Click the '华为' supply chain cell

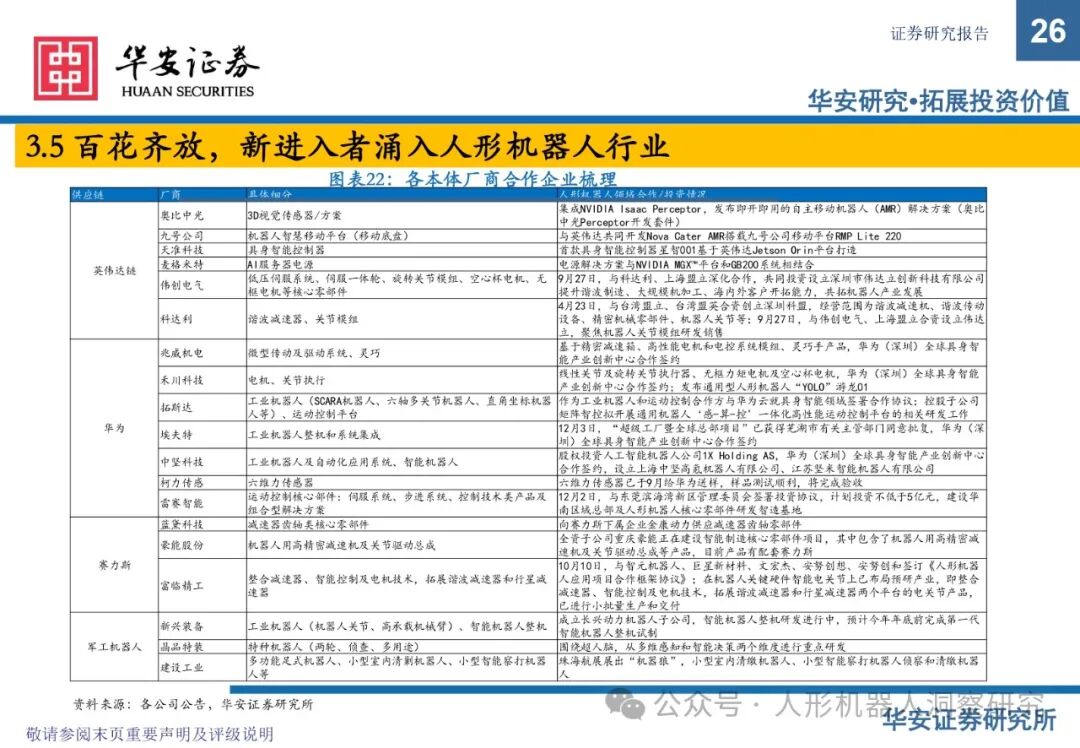pos(114,428)
